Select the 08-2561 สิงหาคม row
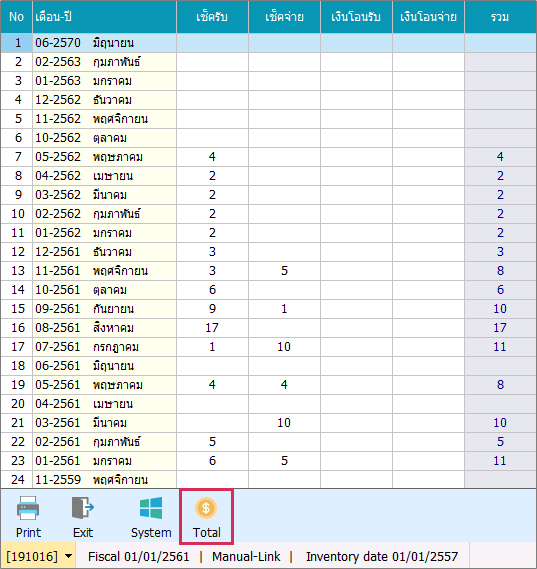This screenshot has height=569, width=537. [268, 328]
